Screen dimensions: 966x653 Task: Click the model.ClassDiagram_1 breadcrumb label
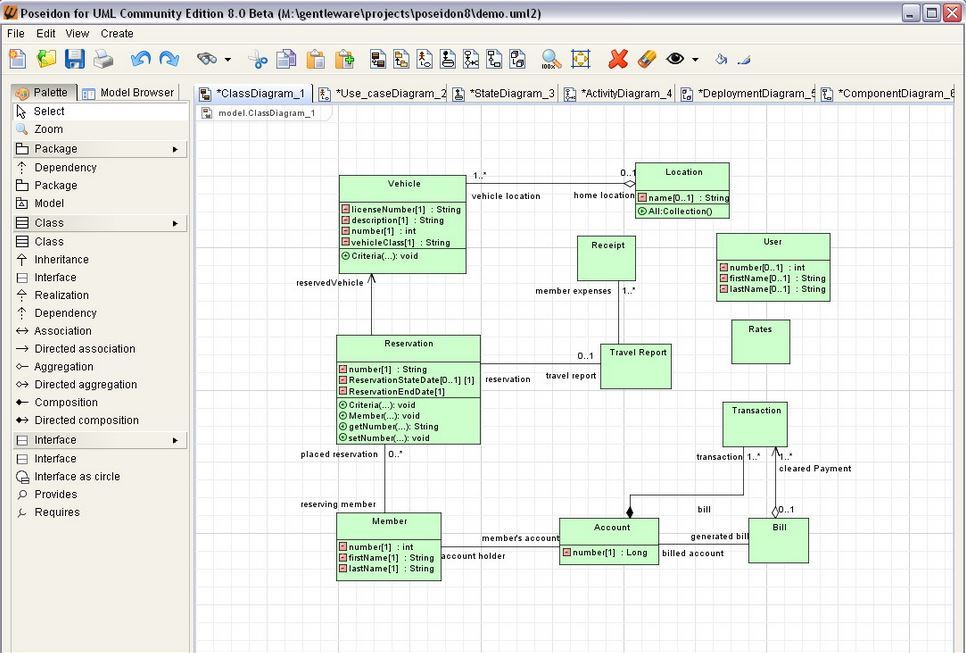pyautogui.click(x=266, y=113)
